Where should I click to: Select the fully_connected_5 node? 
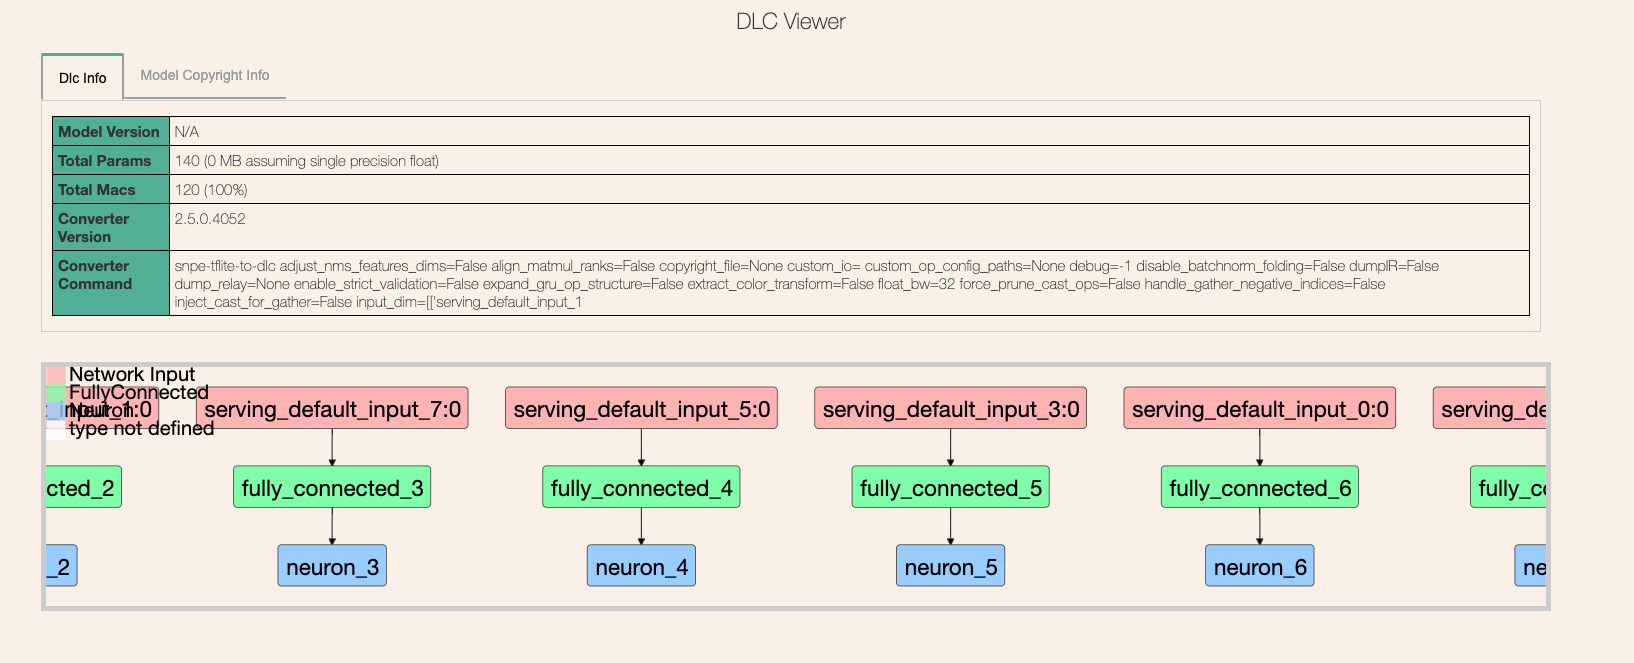click(x=950, y=487)
